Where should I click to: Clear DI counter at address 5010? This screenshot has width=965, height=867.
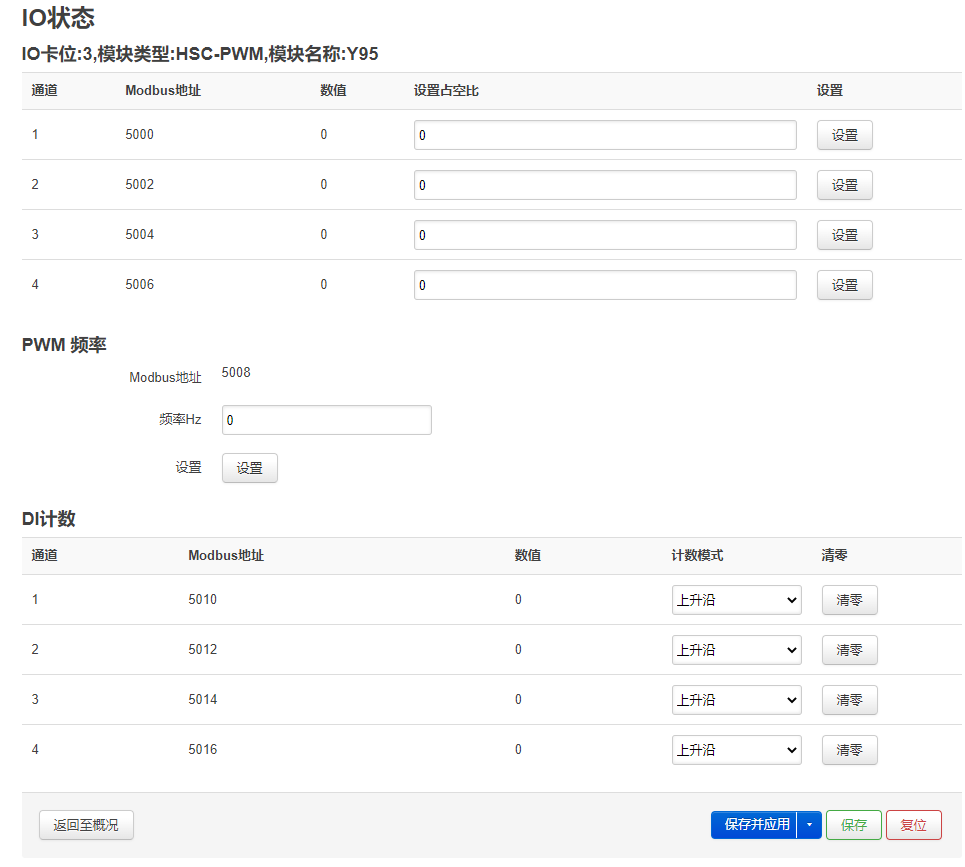[x=849, y=600]
